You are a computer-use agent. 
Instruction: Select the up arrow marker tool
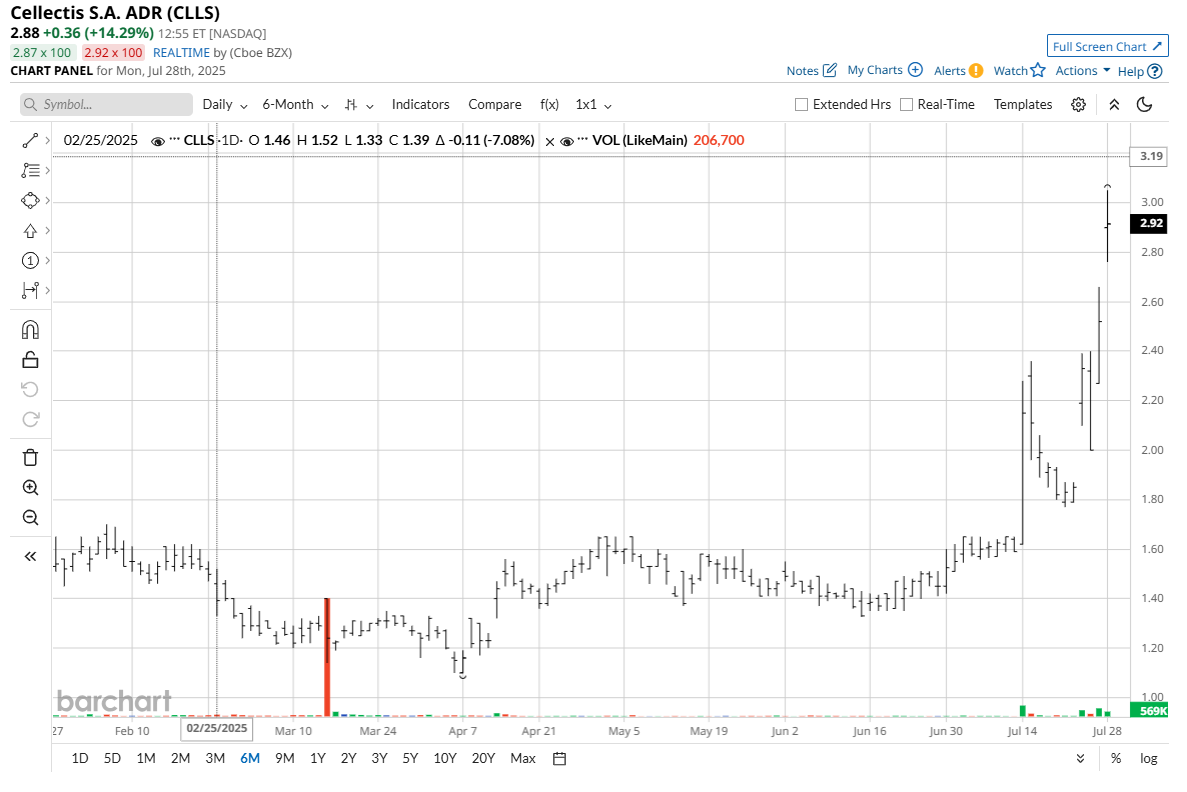[x=30, y=231]
